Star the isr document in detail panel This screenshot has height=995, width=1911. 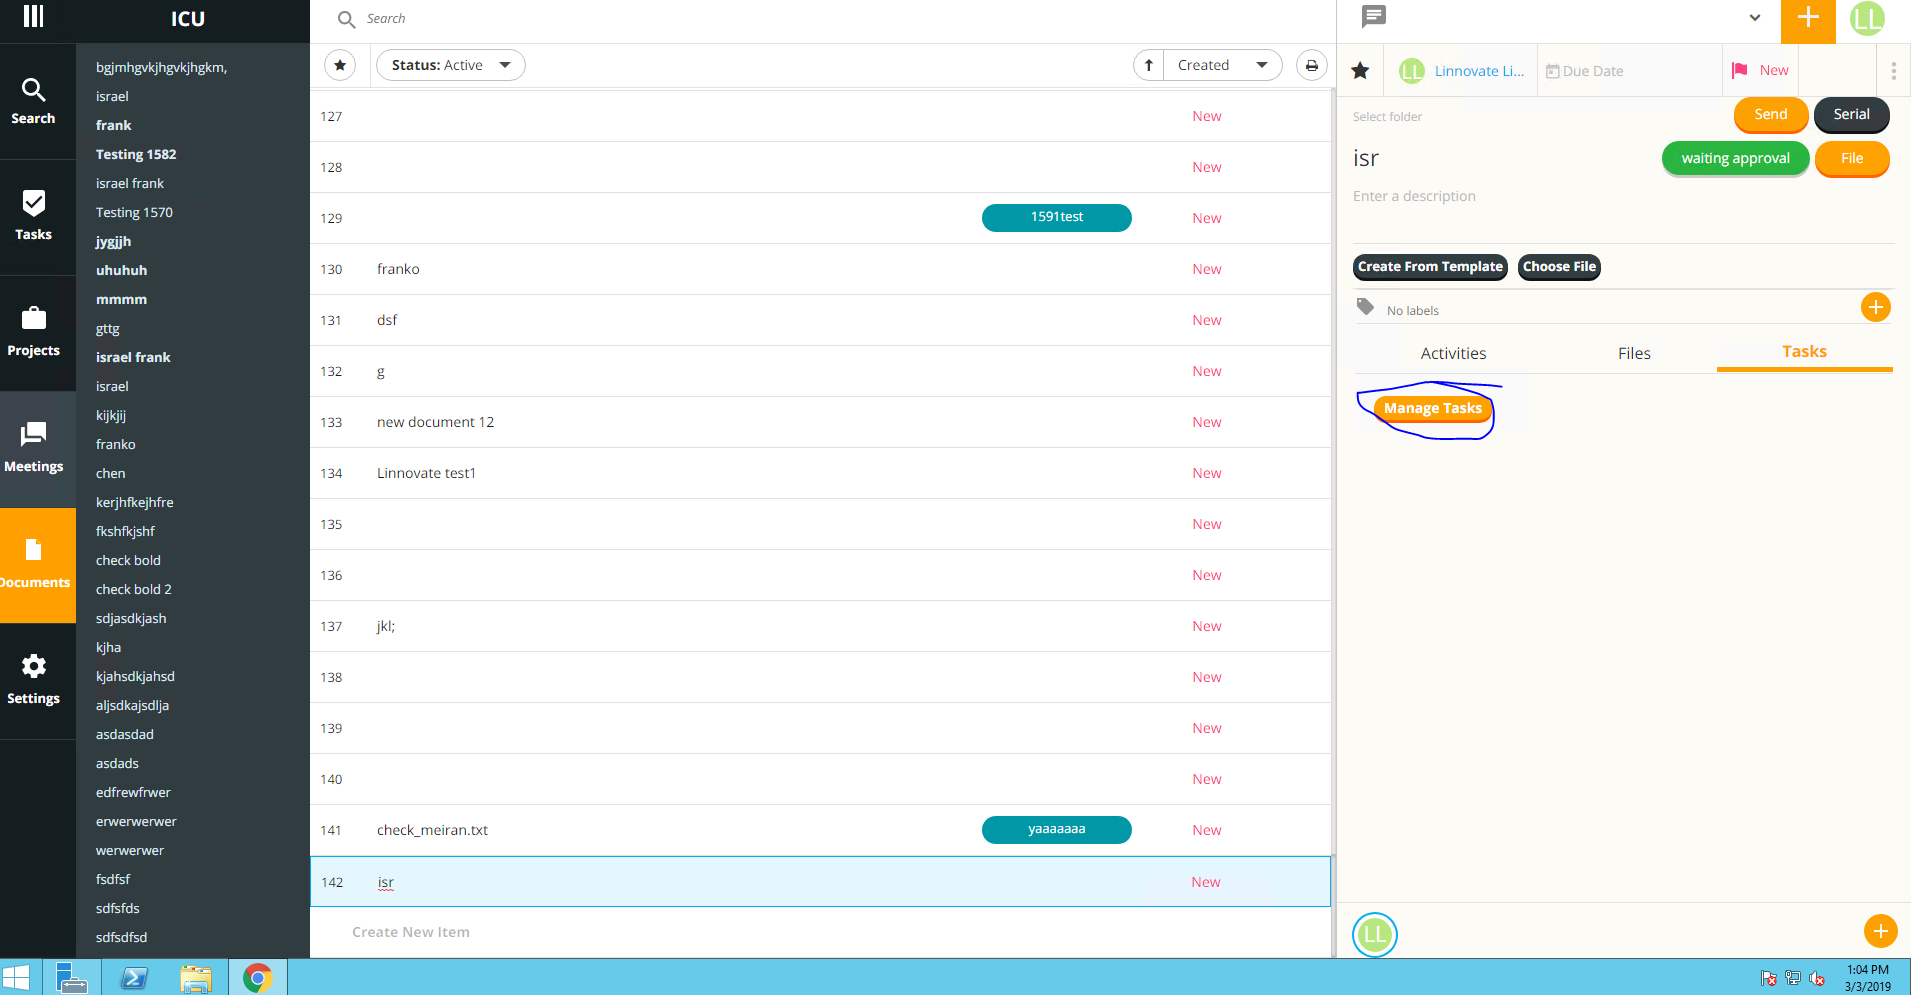click(1360, 70)
